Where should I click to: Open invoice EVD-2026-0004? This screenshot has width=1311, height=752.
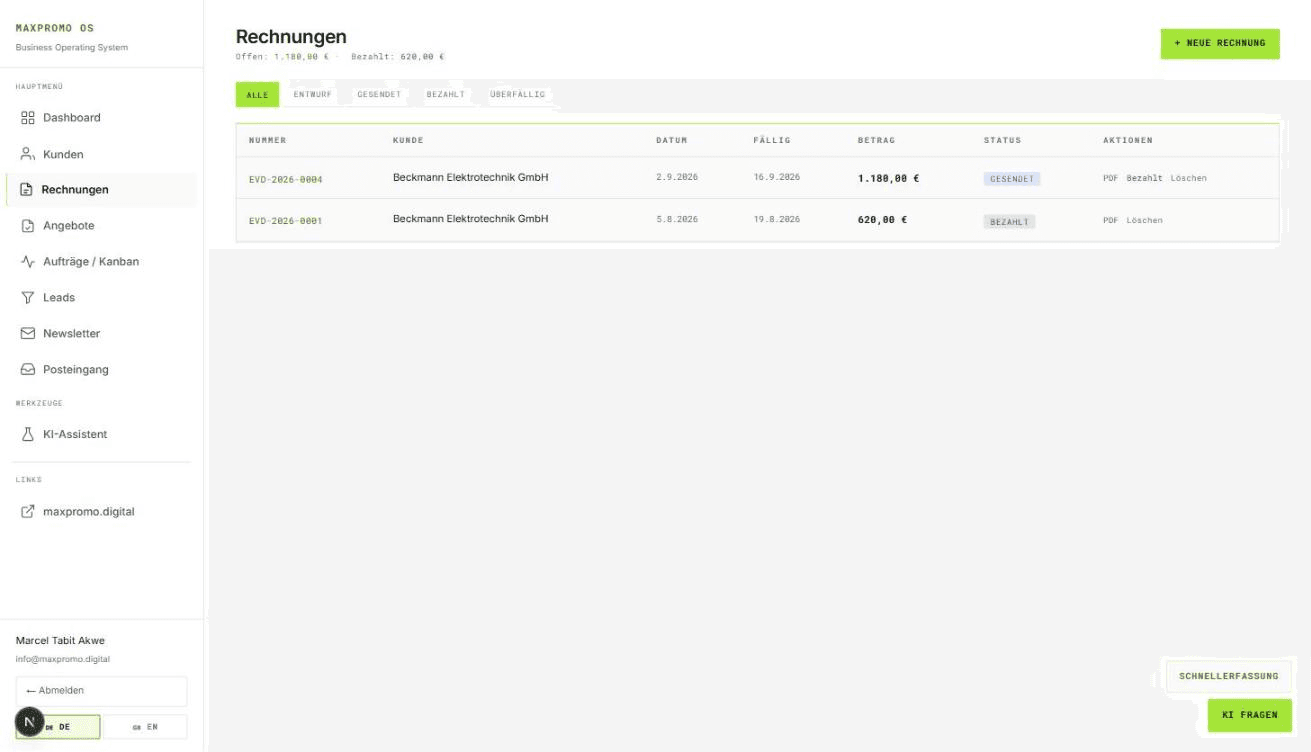(286, 180)
